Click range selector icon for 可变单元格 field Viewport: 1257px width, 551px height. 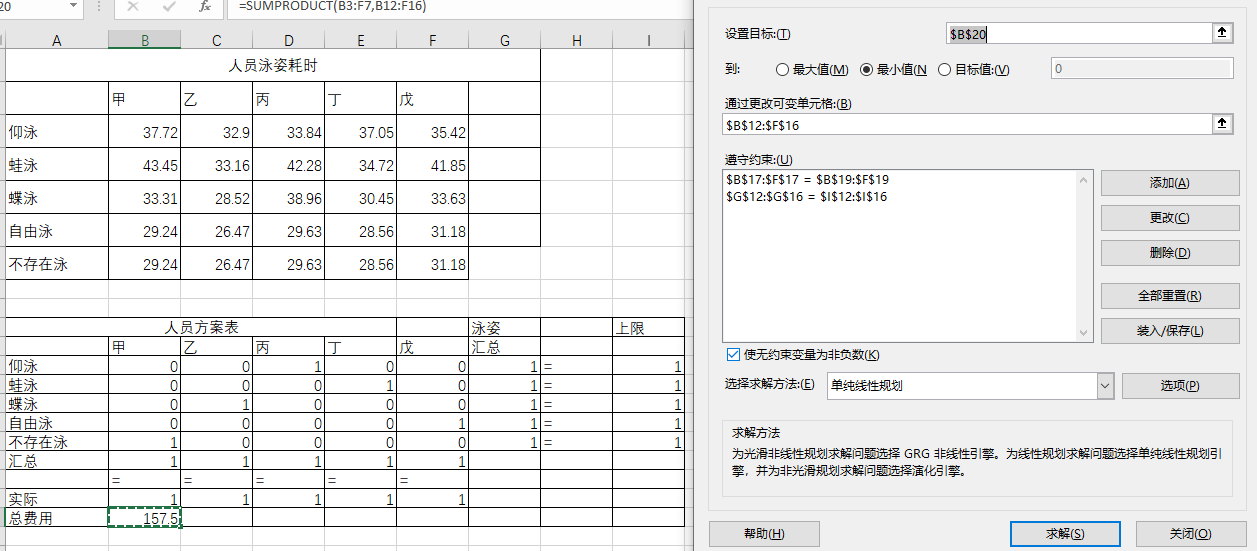1222,125
